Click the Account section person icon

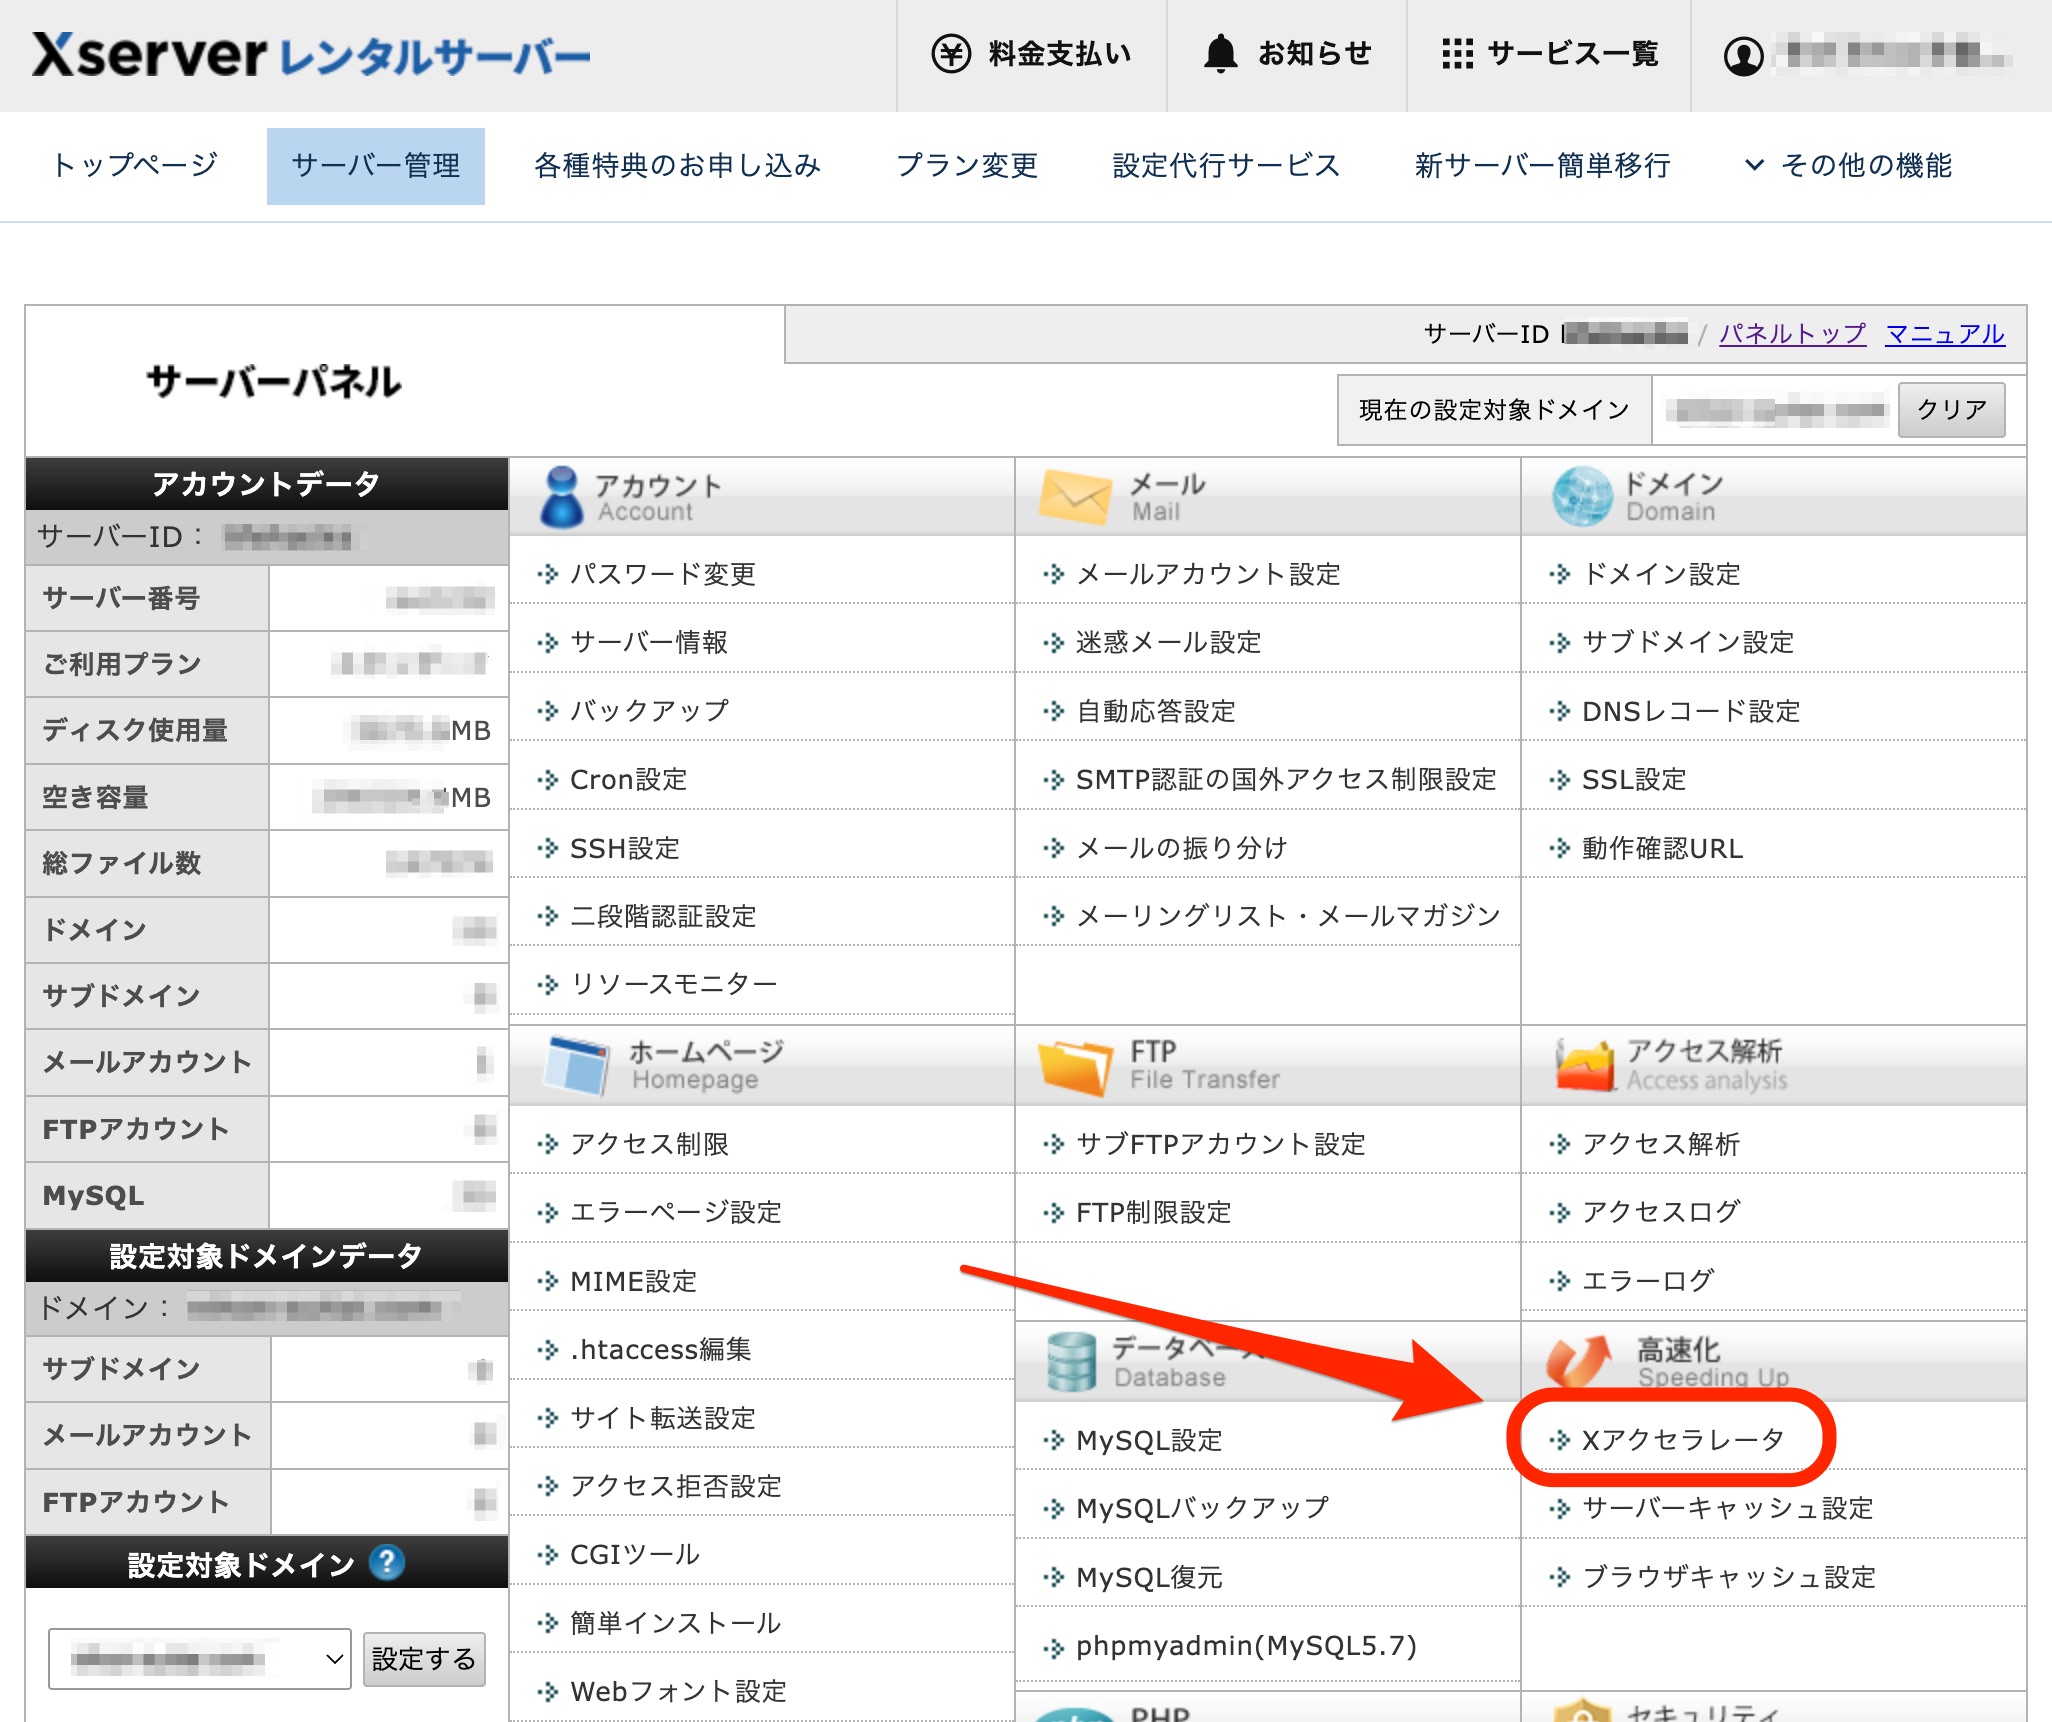pos(561,497)
